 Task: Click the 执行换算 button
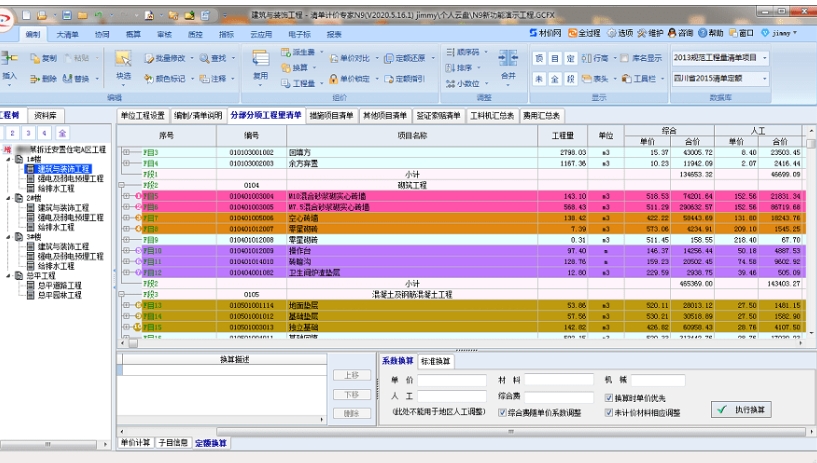pyautogui.click(x=741, y=410)
